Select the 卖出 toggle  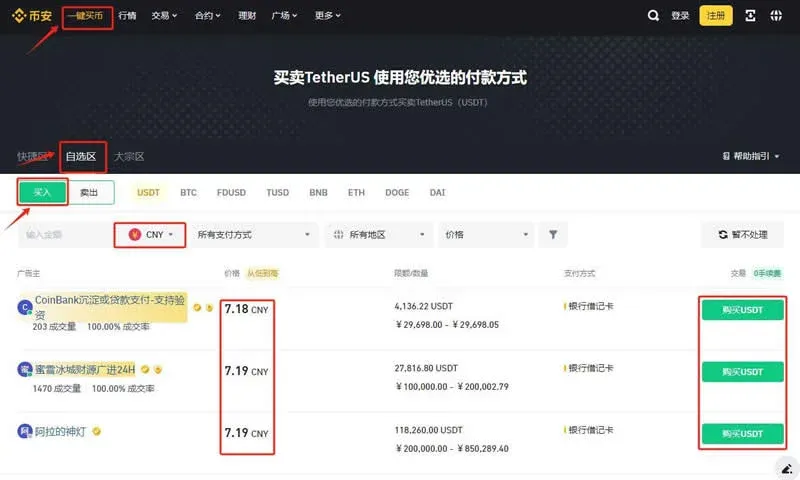point(89,192)
